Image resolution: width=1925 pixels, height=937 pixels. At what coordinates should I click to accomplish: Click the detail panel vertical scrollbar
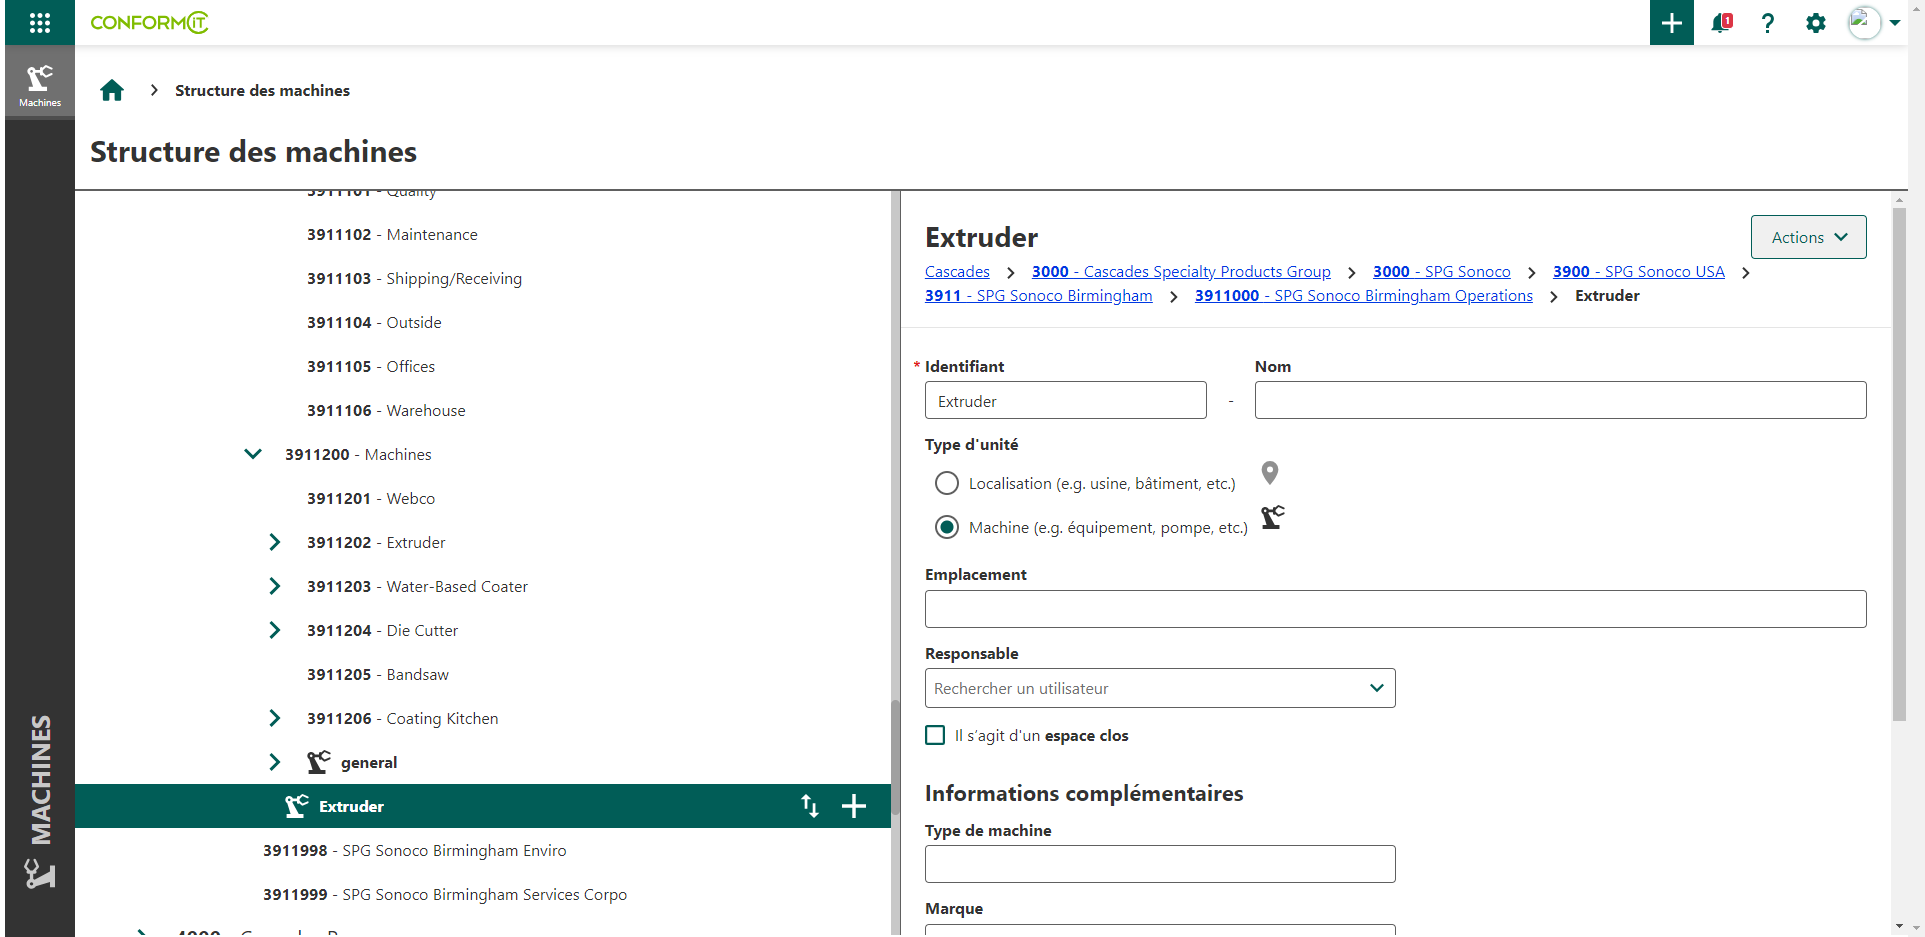1899,463
